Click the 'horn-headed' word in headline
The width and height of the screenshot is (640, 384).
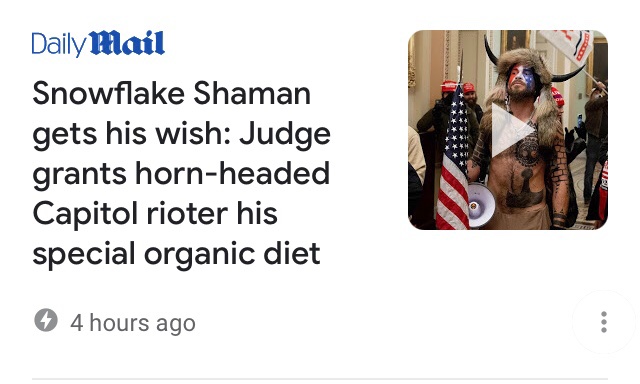click(x=232, y=173)
